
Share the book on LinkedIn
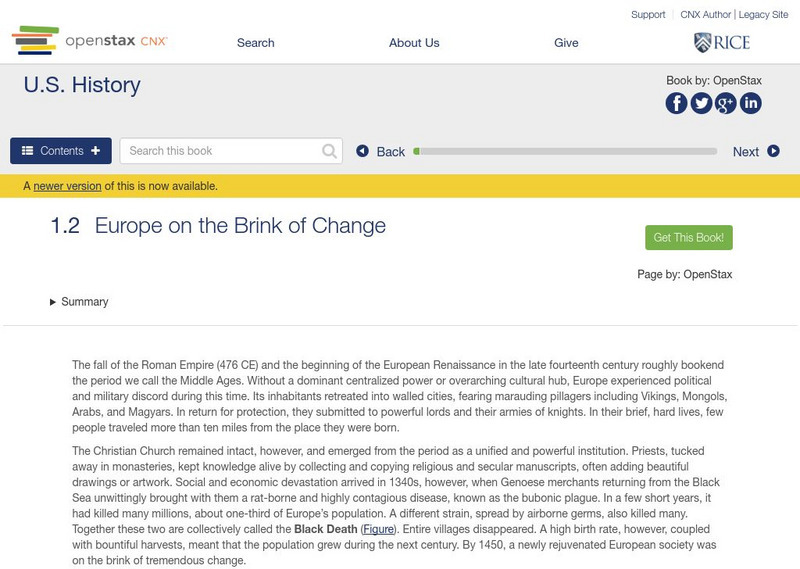pyautogui.click(x=750, y=103)
